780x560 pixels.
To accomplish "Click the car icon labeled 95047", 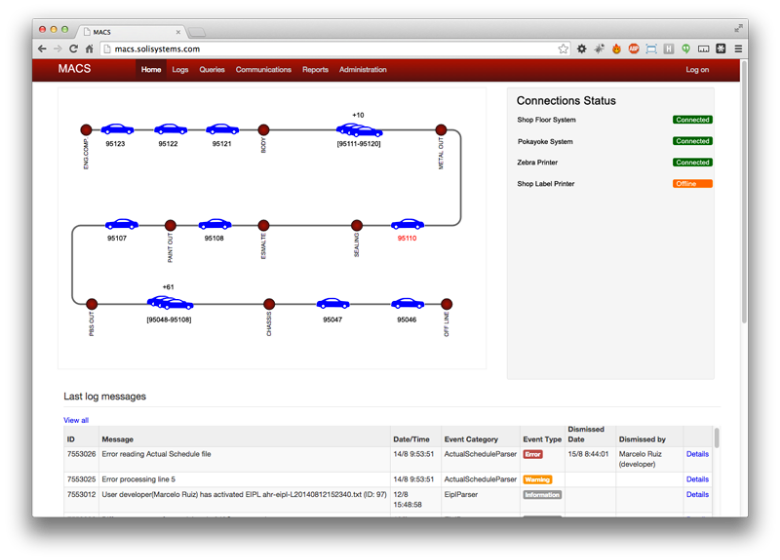I will click(333, 304).
